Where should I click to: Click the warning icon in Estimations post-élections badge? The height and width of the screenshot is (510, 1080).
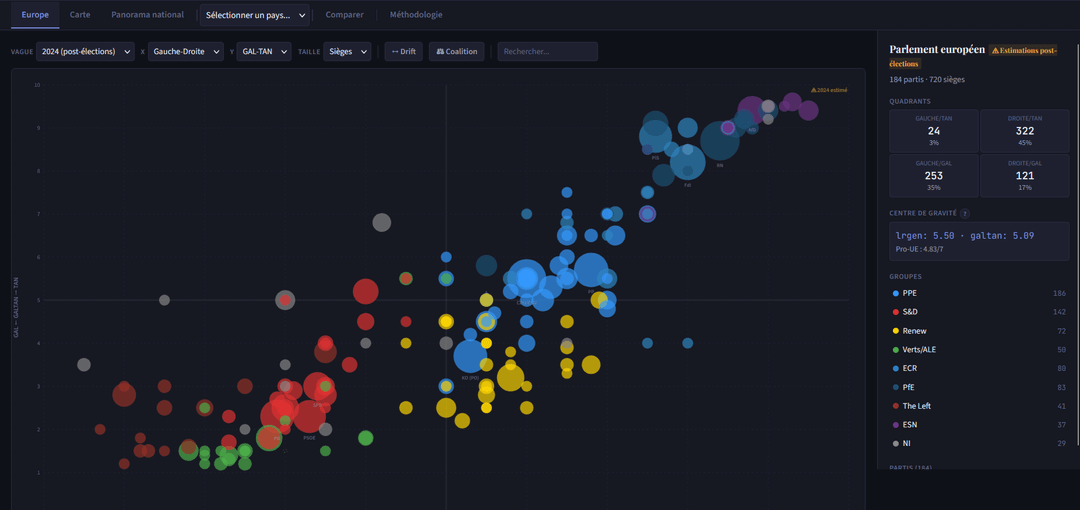pyautogui.click(x=995, y=50)
